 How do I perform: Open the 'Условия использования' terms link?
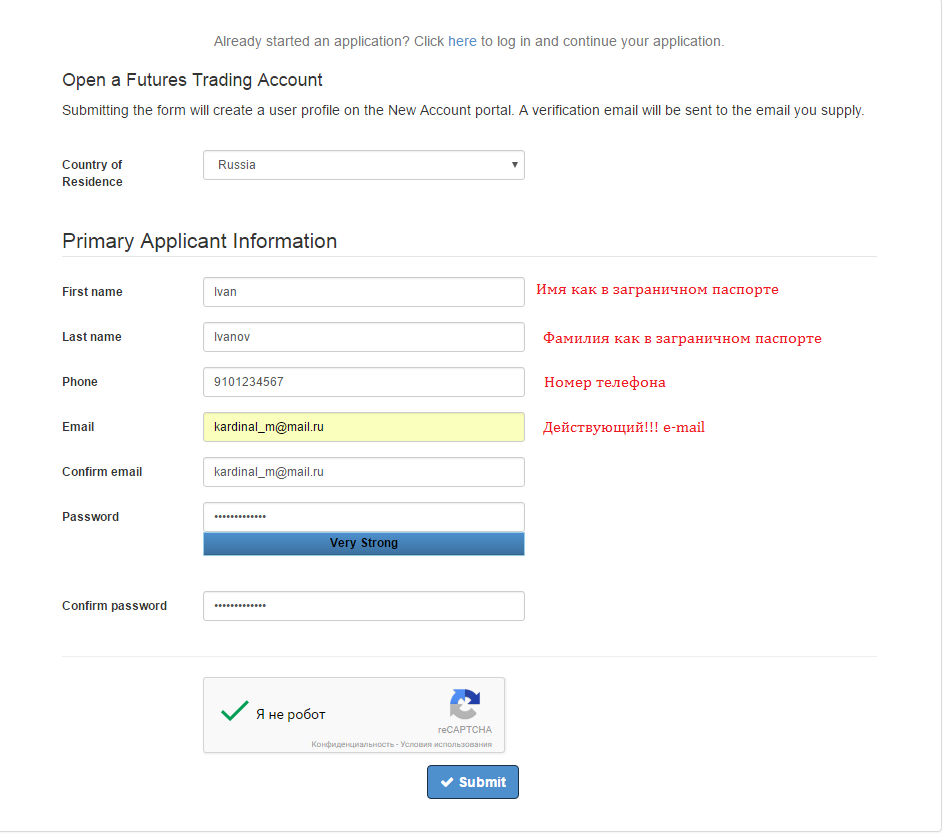tap(446, 745)
